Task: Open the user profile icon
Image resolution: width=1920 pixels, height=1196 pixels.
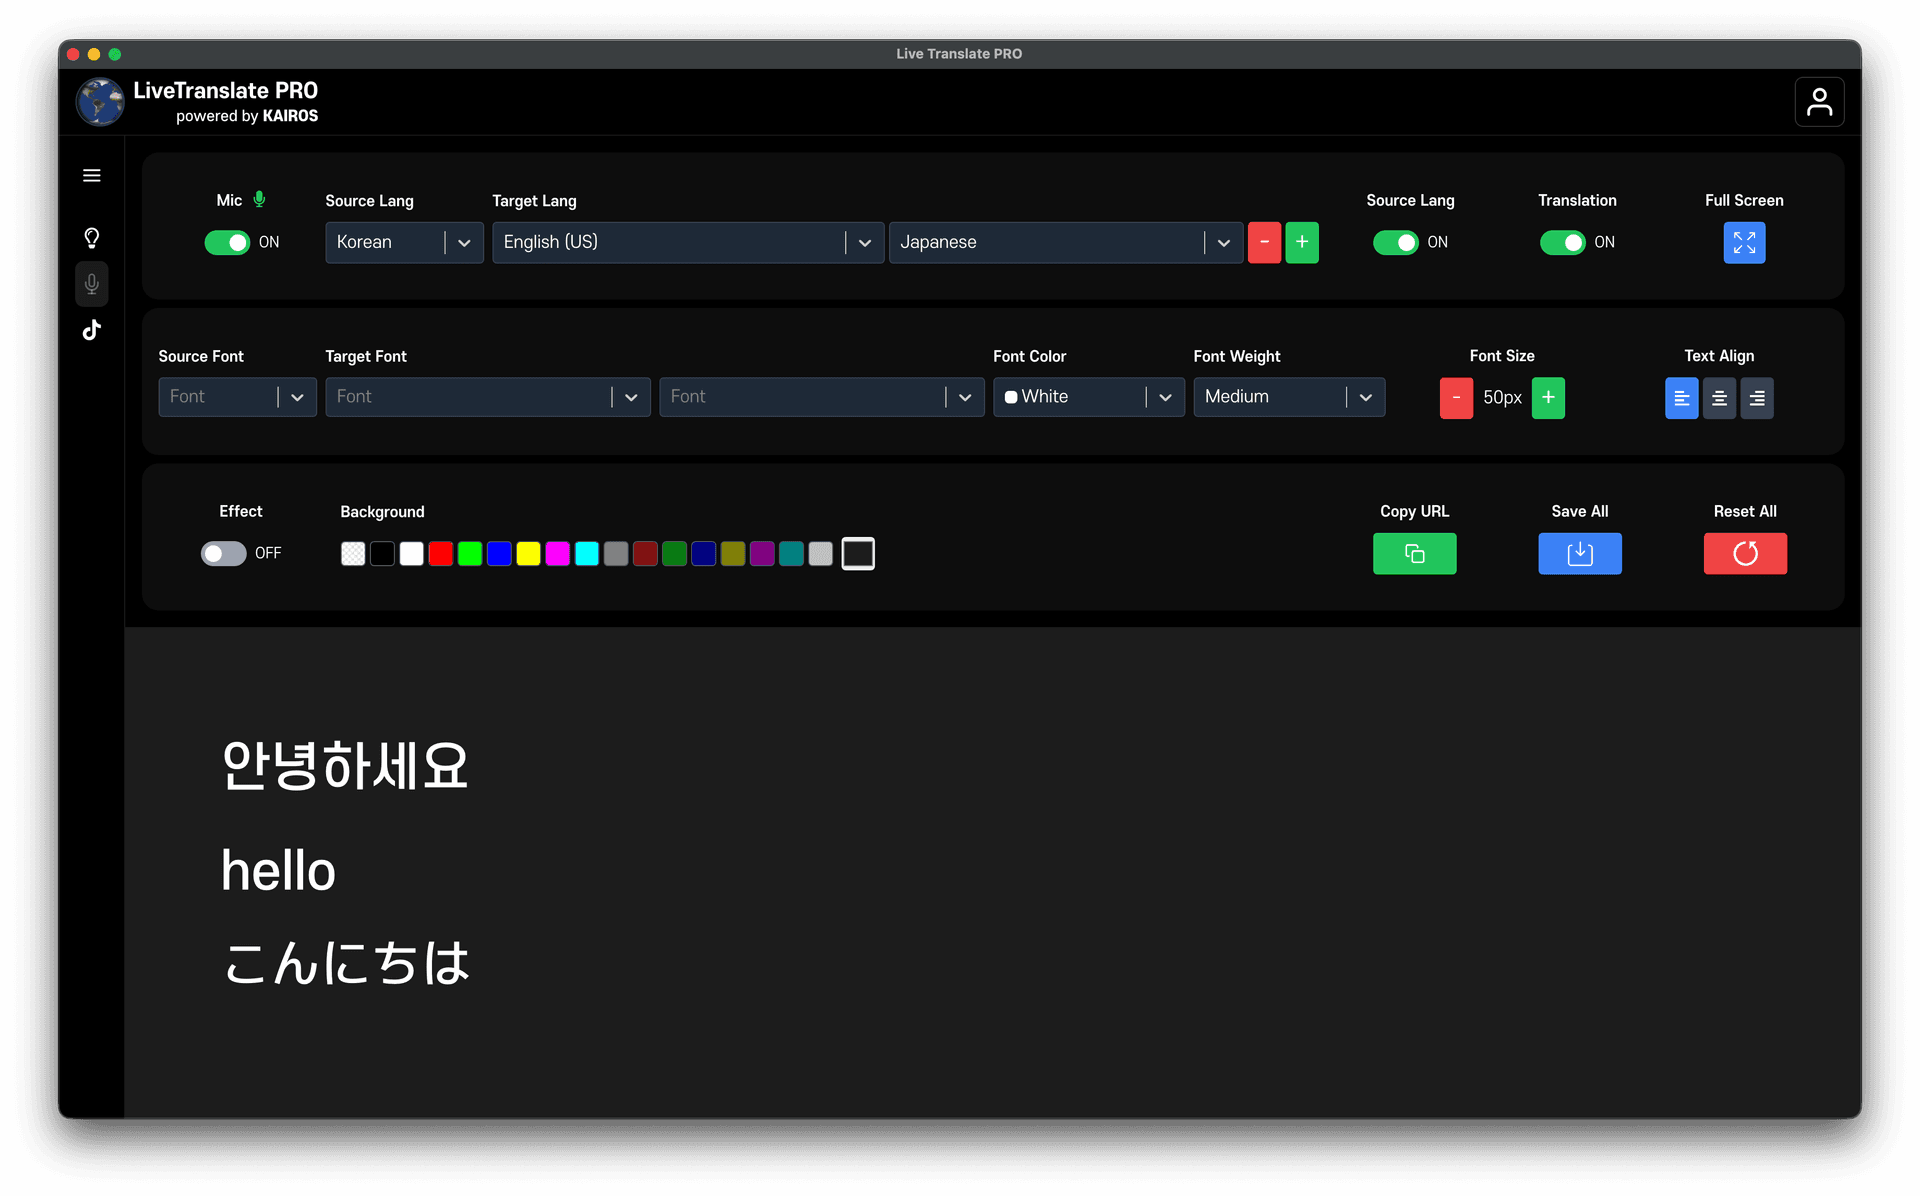Action: click(1820, 101)
